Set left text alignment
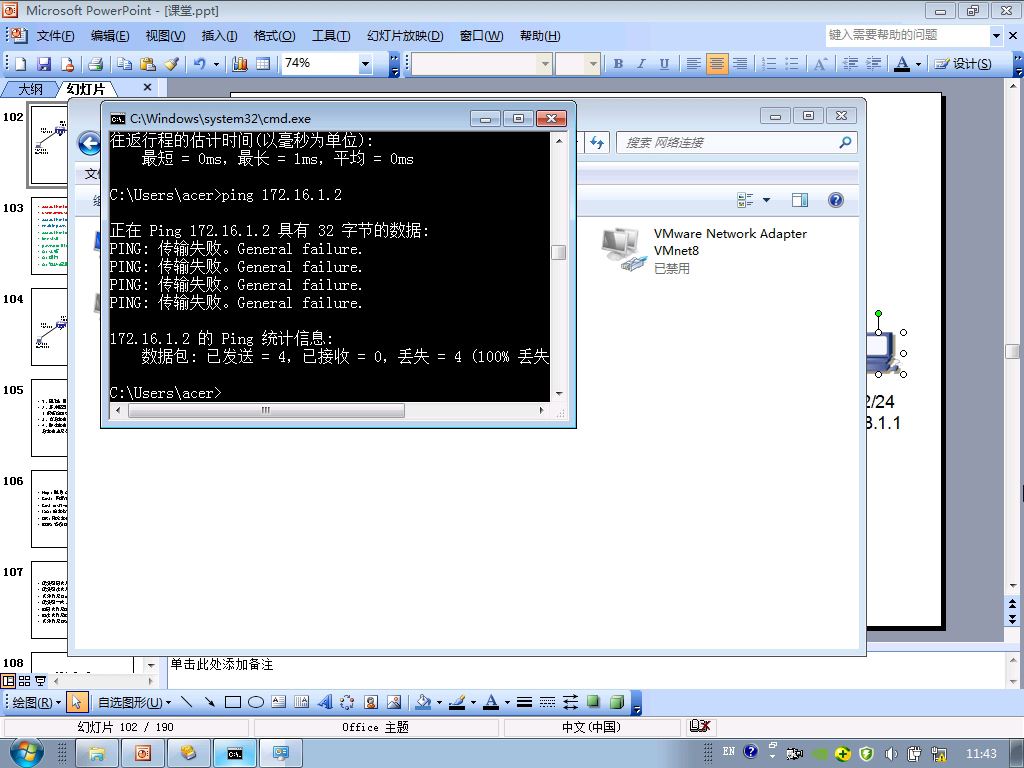The width and height of the screenshot is (1024, 768). click(x=694, y=63)
